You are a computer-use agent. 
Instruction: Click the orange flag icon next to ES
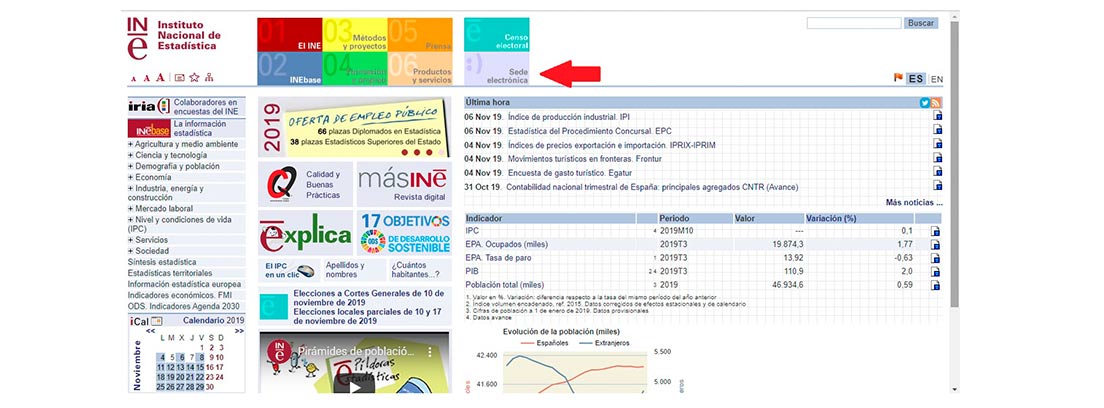click(898, 78)
